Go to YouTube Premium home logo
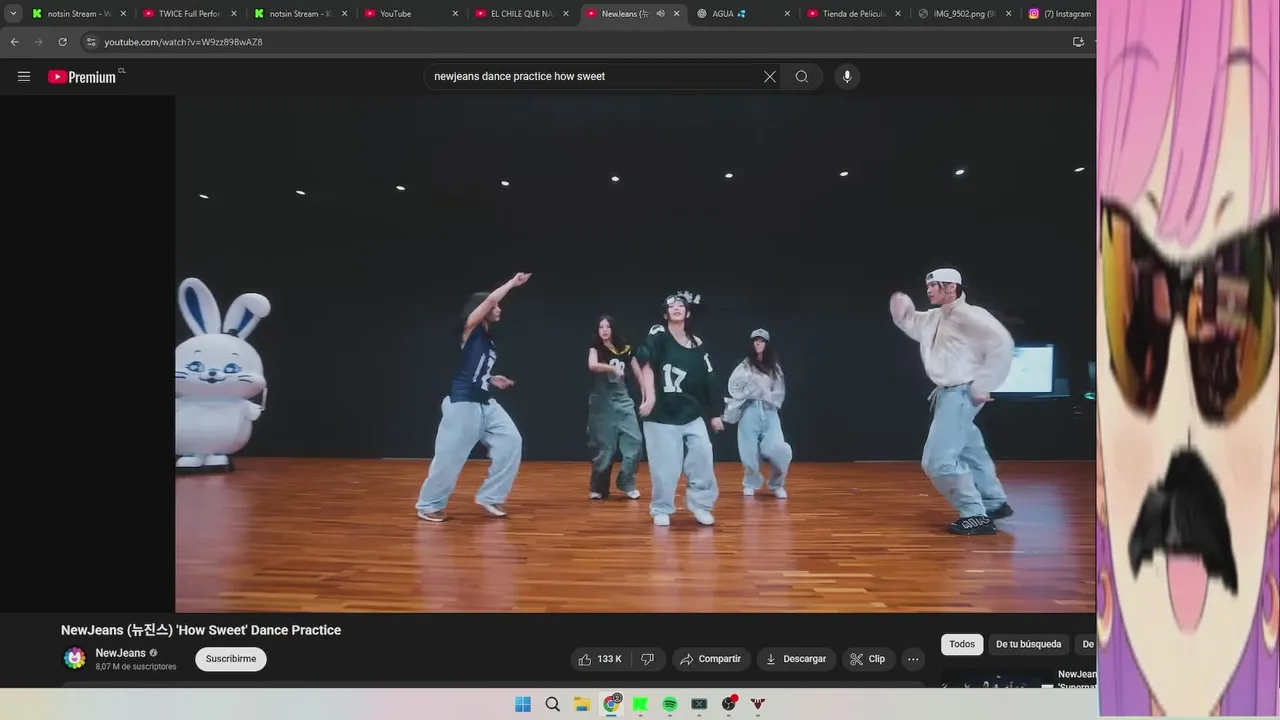 (x=82, y=76)
